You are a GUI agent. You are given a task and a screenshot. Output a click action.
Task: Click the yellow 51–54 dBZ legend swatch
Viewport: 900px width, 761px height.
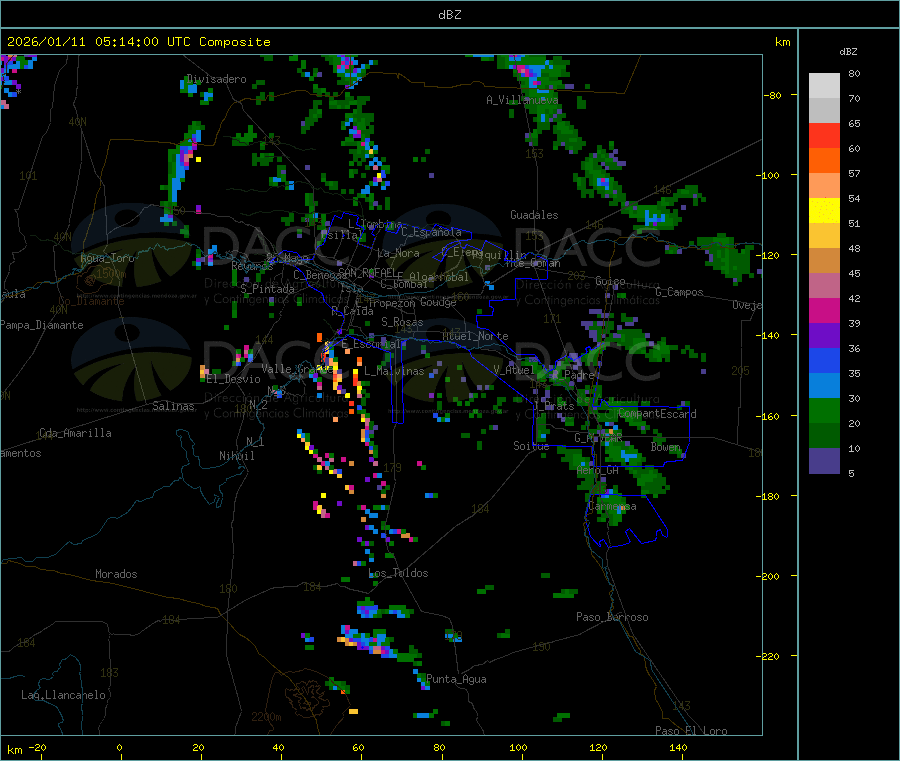pyautogui.click(x=824, y=211)
